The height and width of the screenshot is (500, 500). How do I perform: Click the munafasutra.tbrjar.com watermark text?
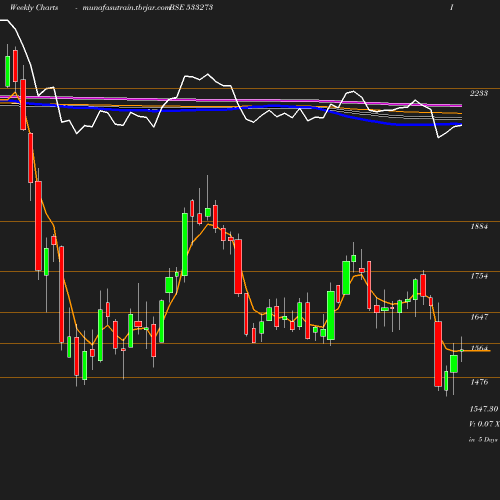(126, 7)
